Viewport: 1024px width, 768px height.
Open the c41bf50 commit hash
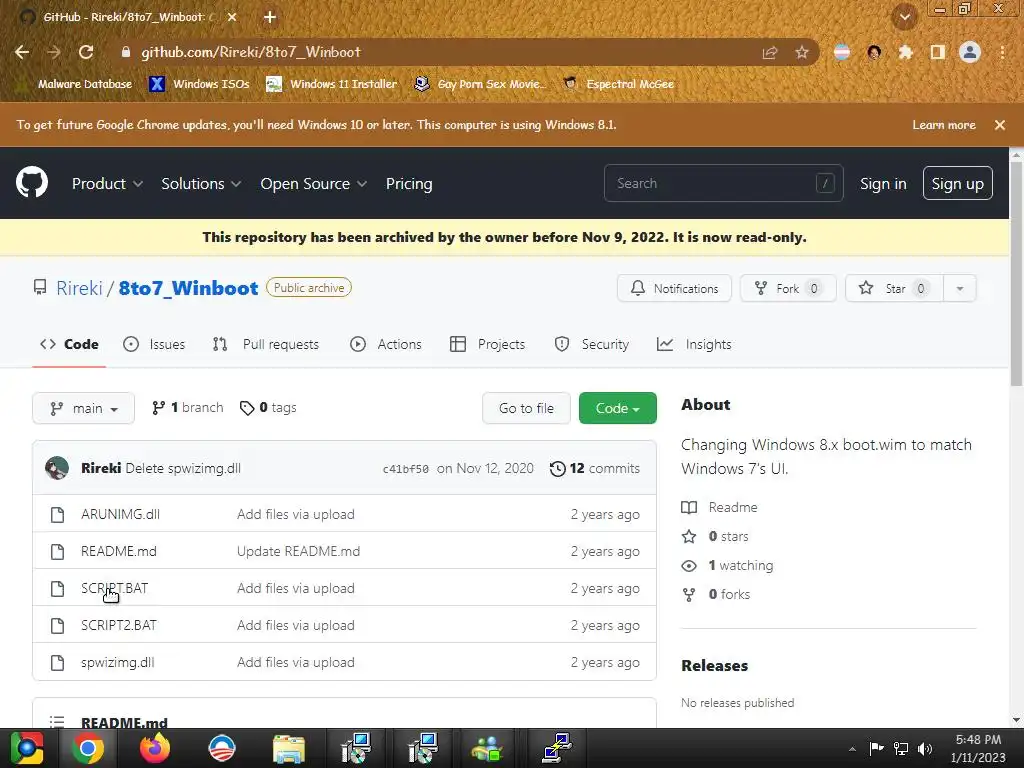pyautogui.click(x=406, y=469)
